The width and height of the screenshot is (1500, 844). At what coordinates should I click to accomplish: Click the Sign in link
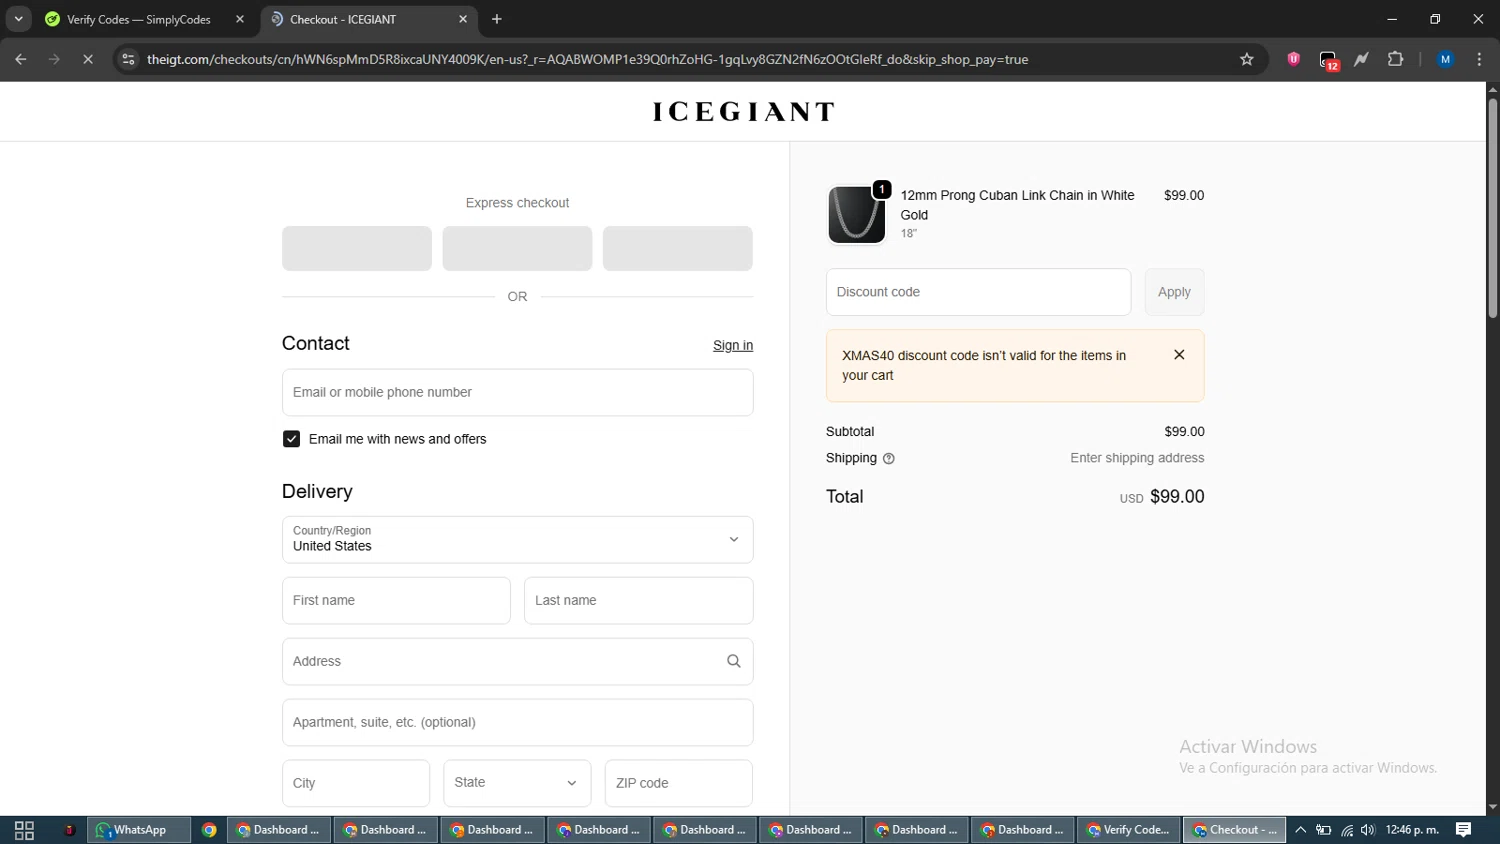733,345
